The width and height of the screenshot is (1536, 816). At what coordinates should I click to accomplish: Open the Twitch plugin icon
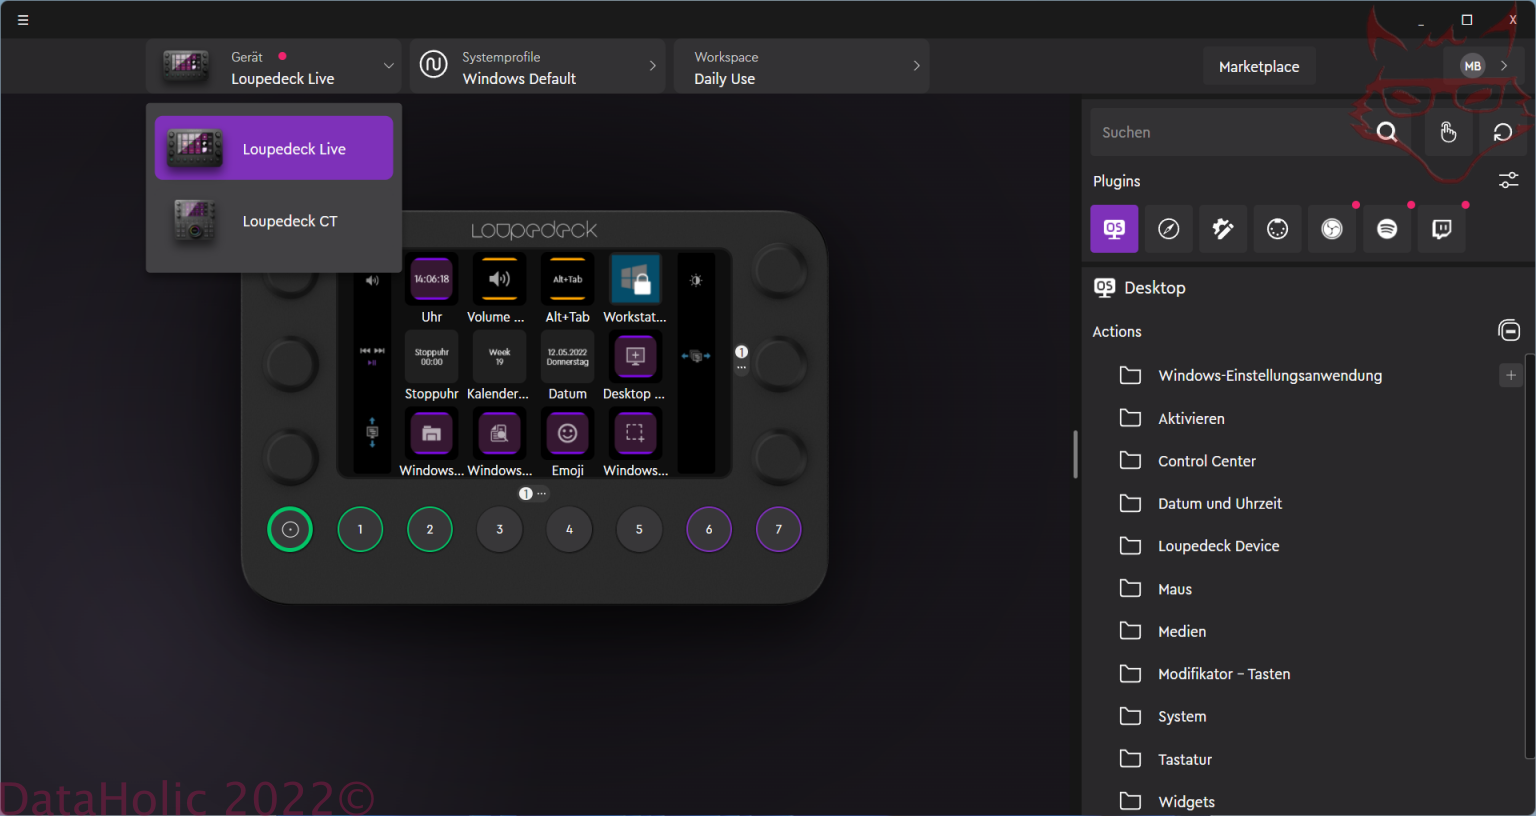pos(1441,229)
